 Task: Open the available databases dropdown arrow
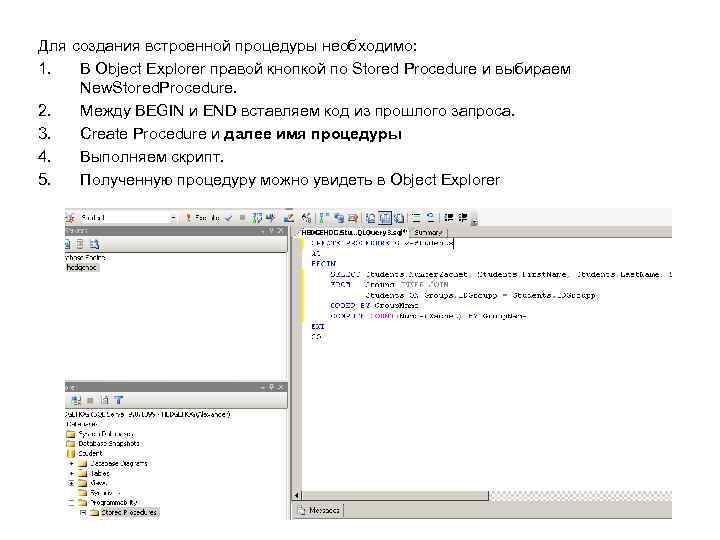(173, 218)
